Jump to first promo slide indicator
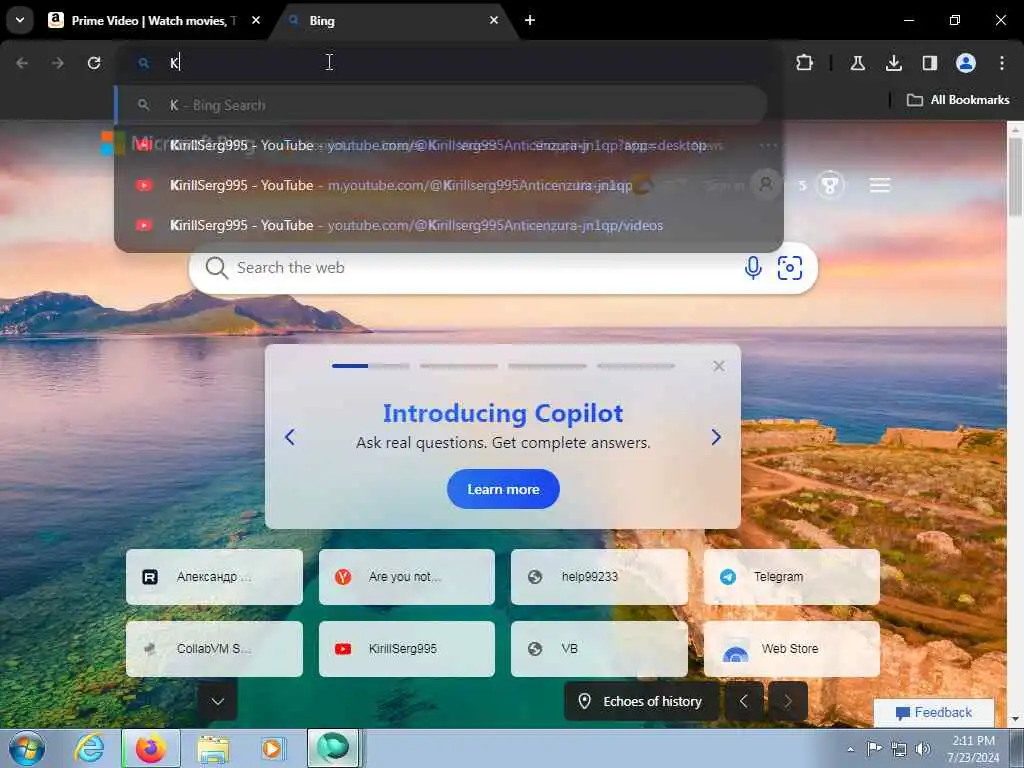The height and width of the screenshot is (768, 1024). tap(370, 366)
